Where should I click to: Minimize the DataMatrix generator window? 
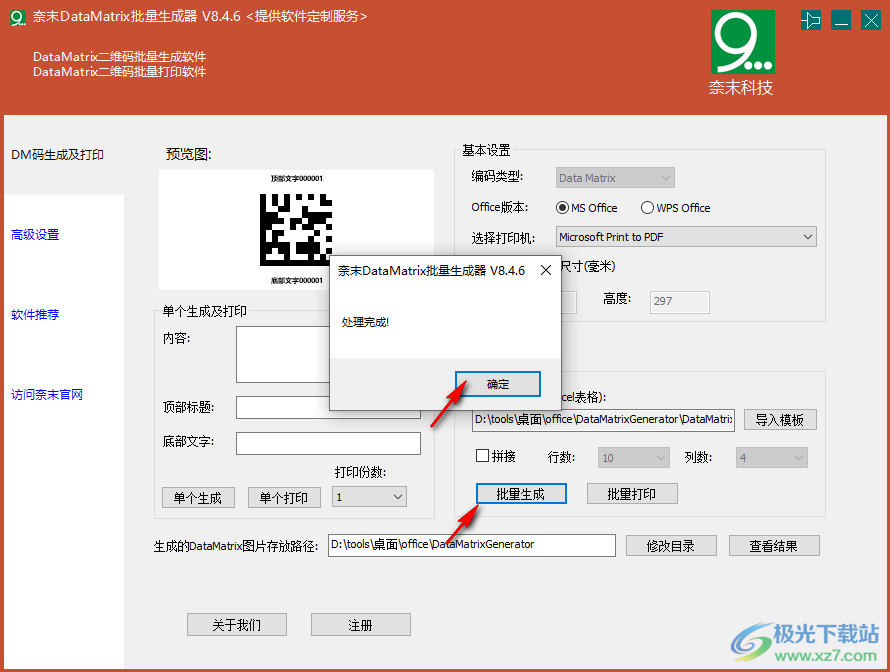(x=841, y=20)
